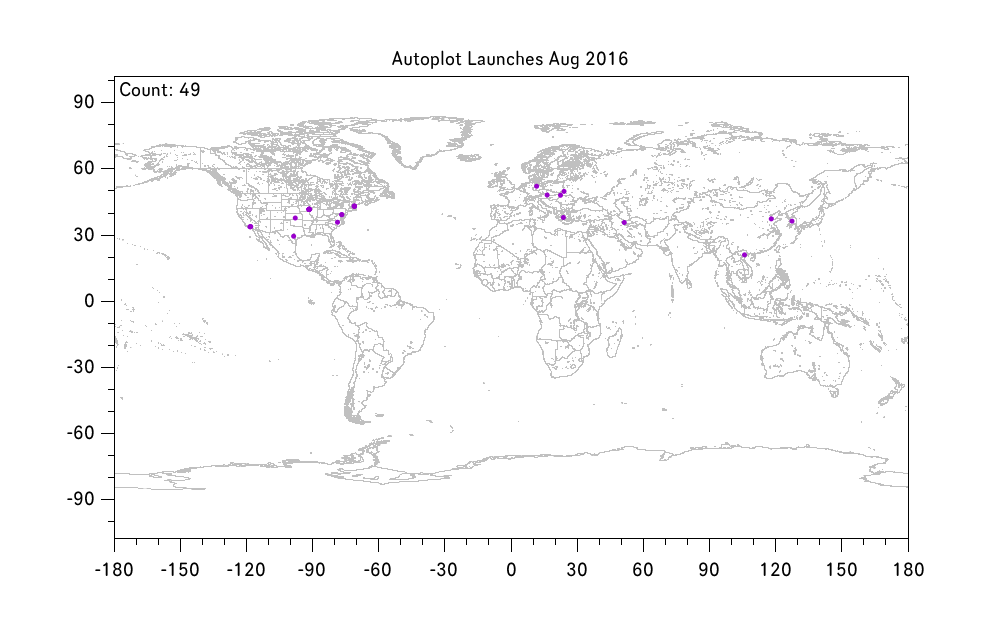
Task: Click the x-axis tick label "0"
Action: (511, 570)
